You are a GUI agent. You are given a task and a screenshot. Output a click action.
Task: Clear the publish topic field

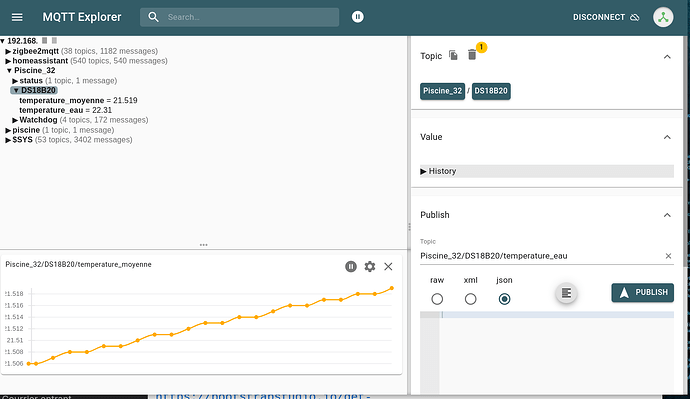point(668,256)
